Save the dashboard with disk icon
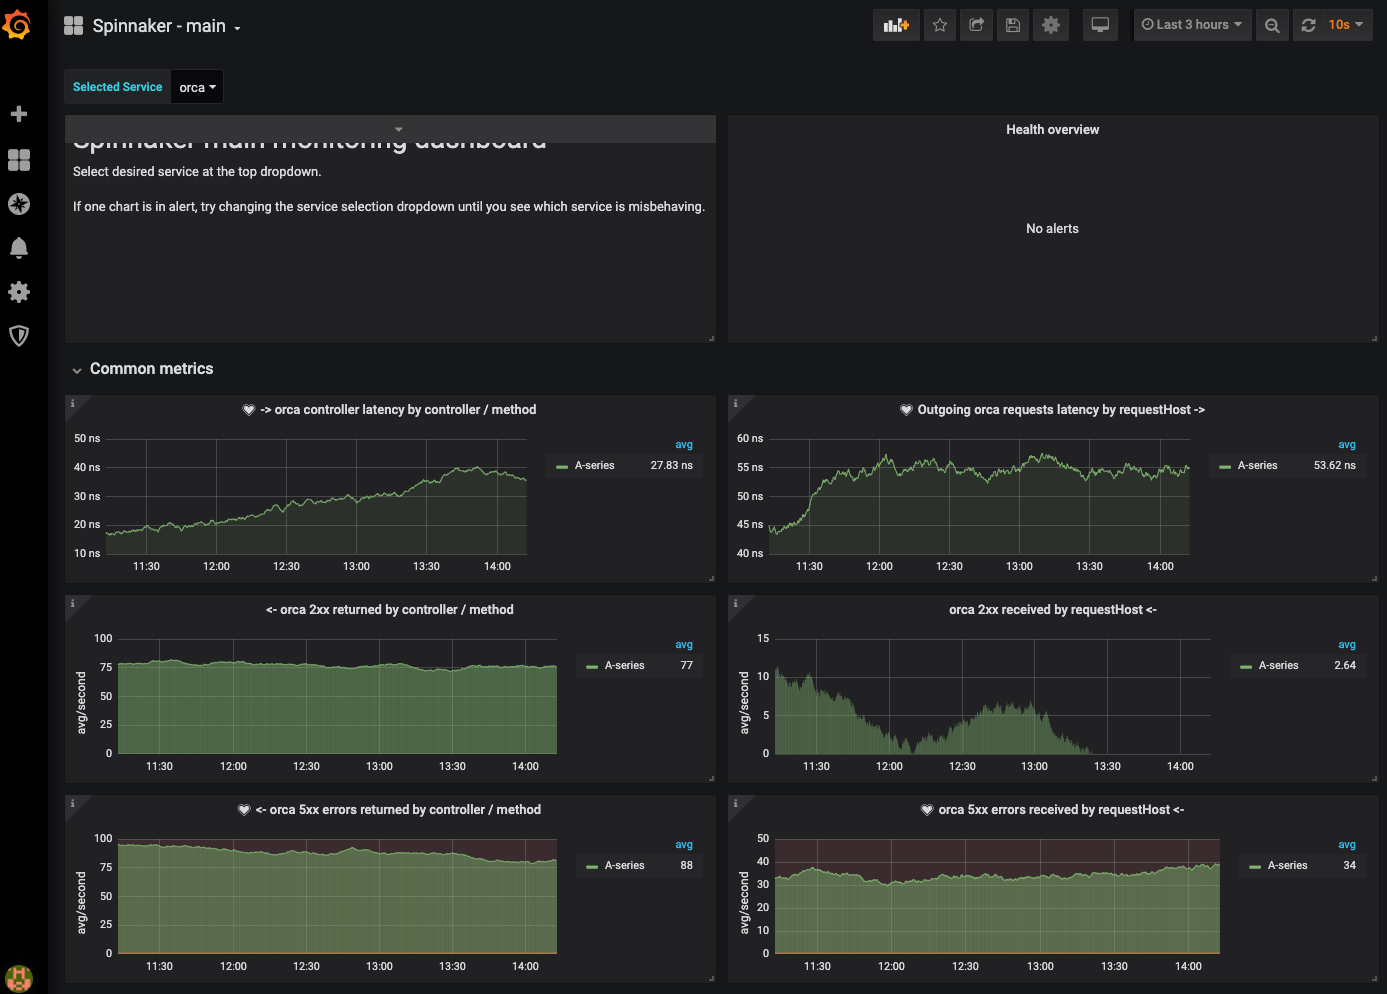 1013,25
